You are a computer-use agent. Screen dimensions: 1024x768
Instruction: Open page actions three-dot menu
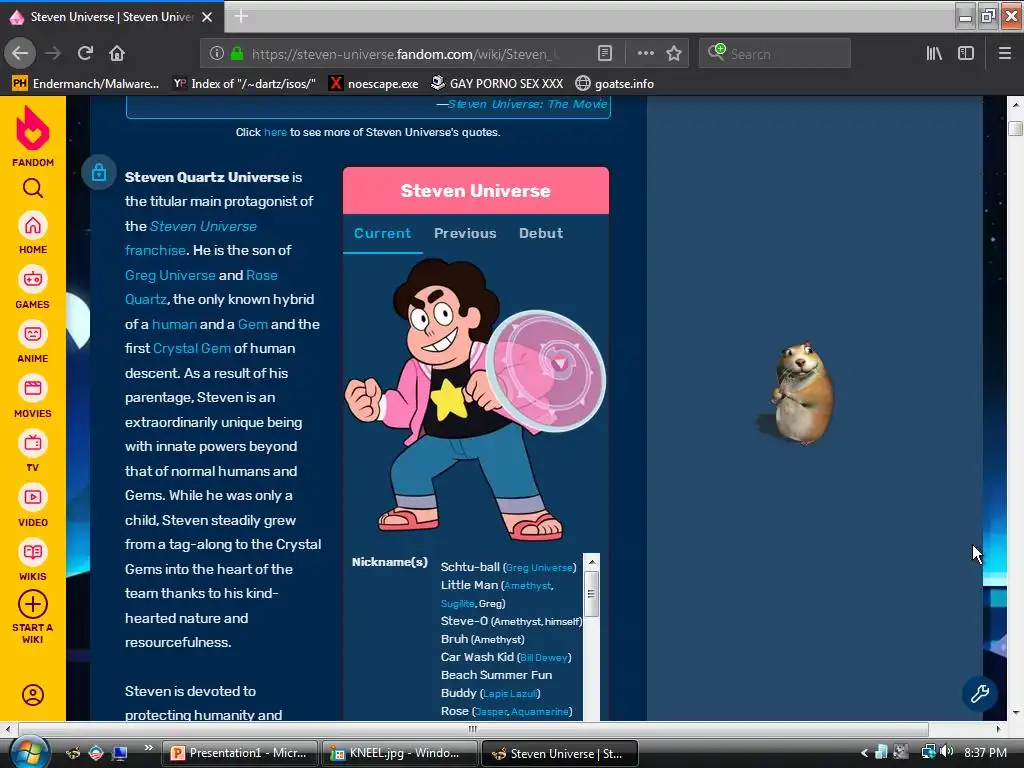646,54
